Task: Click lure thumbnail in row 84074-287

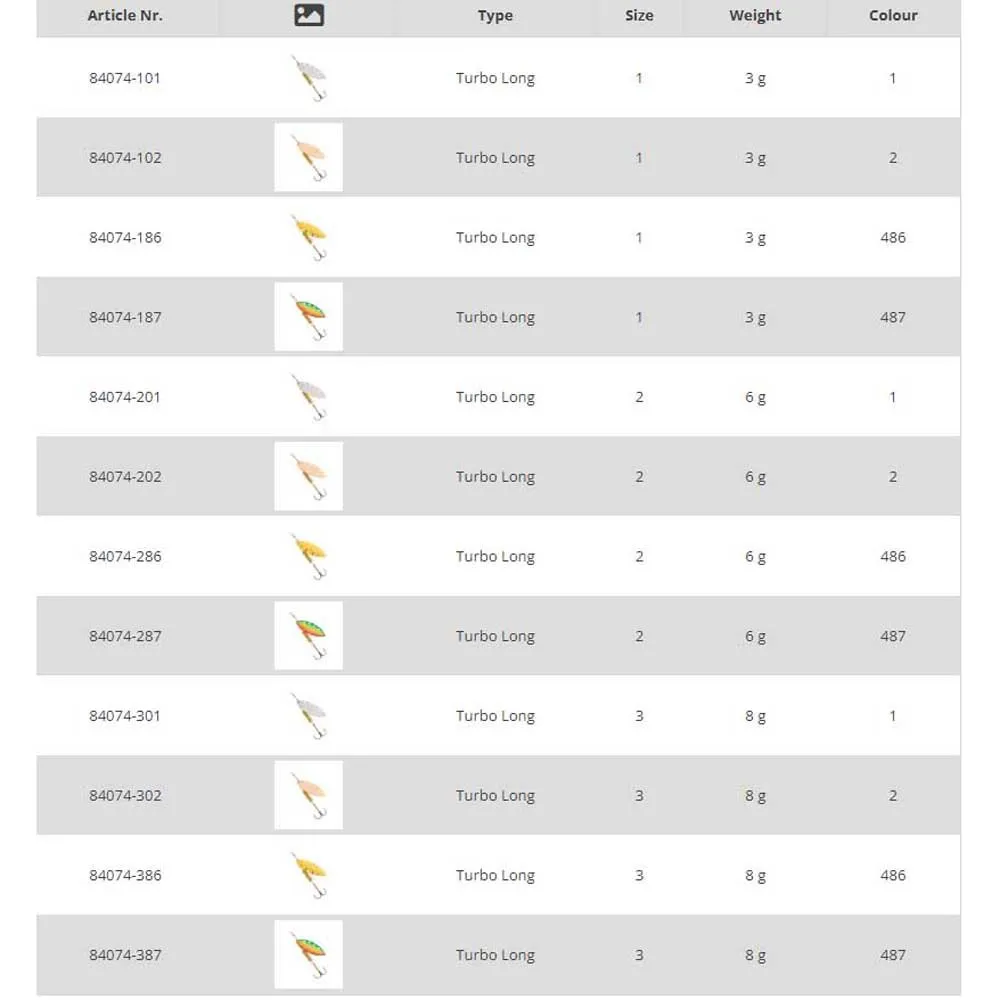Action: click(x=309, y=636)
